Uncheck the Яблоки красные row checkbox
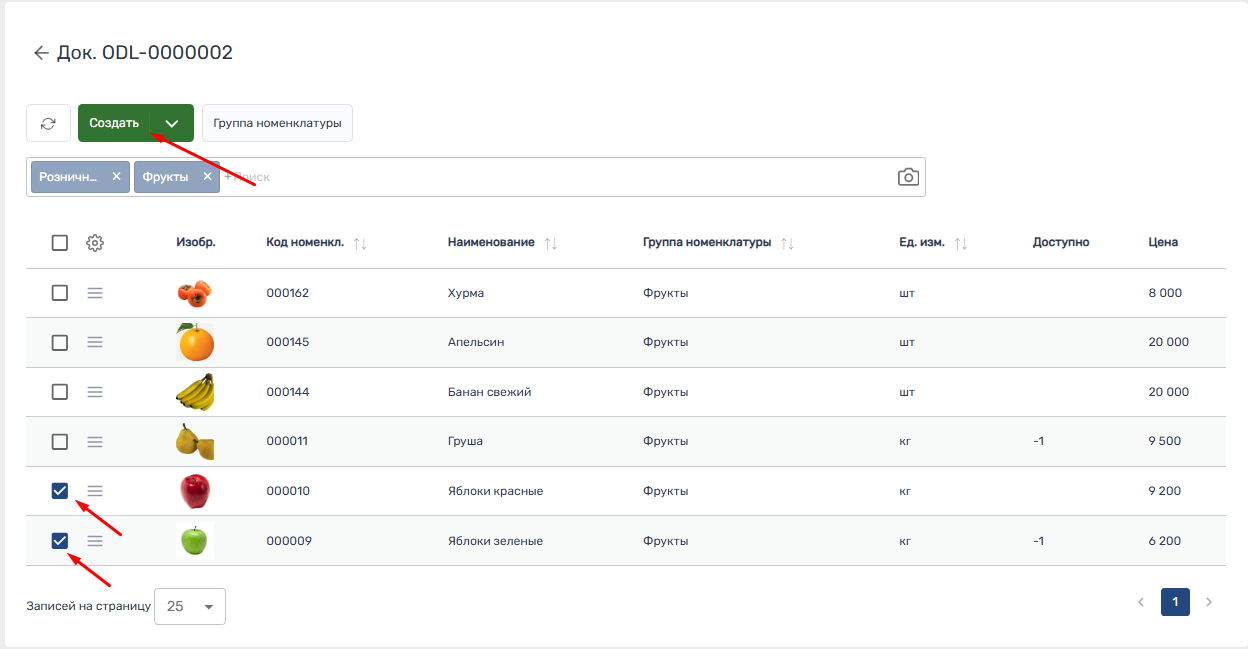 point(60,491)
